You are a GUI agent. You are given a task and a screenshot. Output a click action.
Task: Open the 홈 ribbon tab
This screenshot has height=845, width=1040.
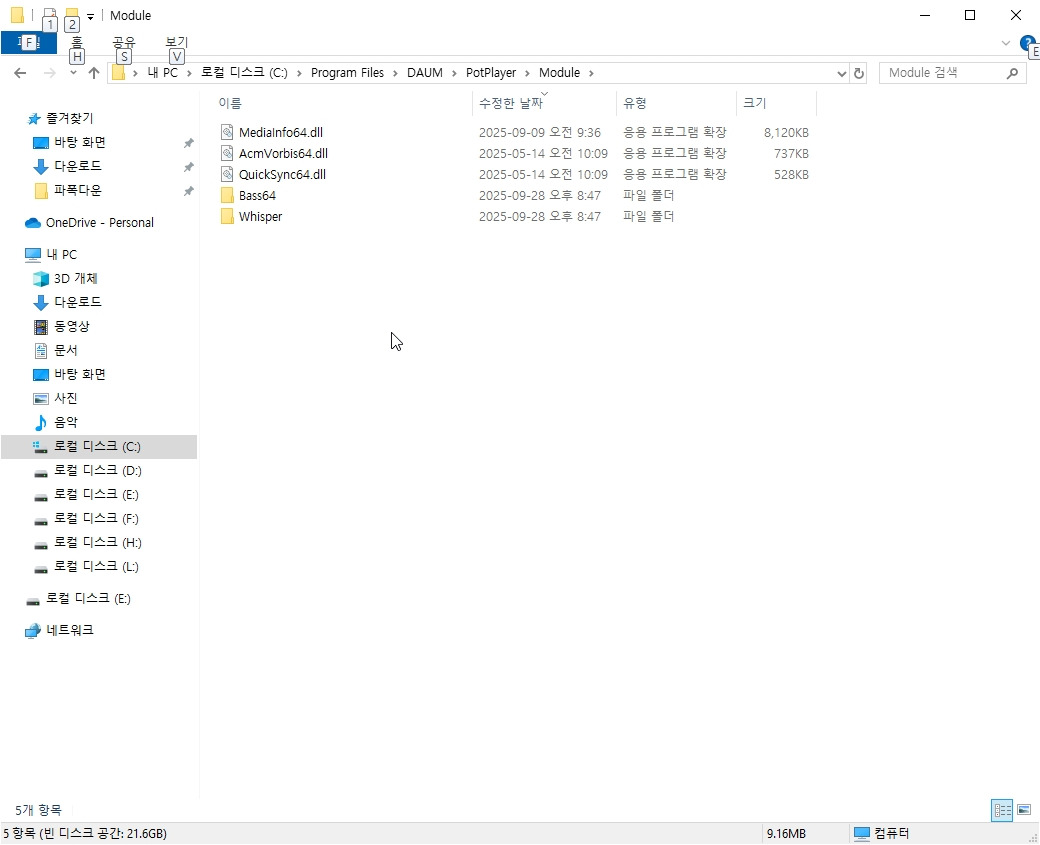(x=77, y=42)
